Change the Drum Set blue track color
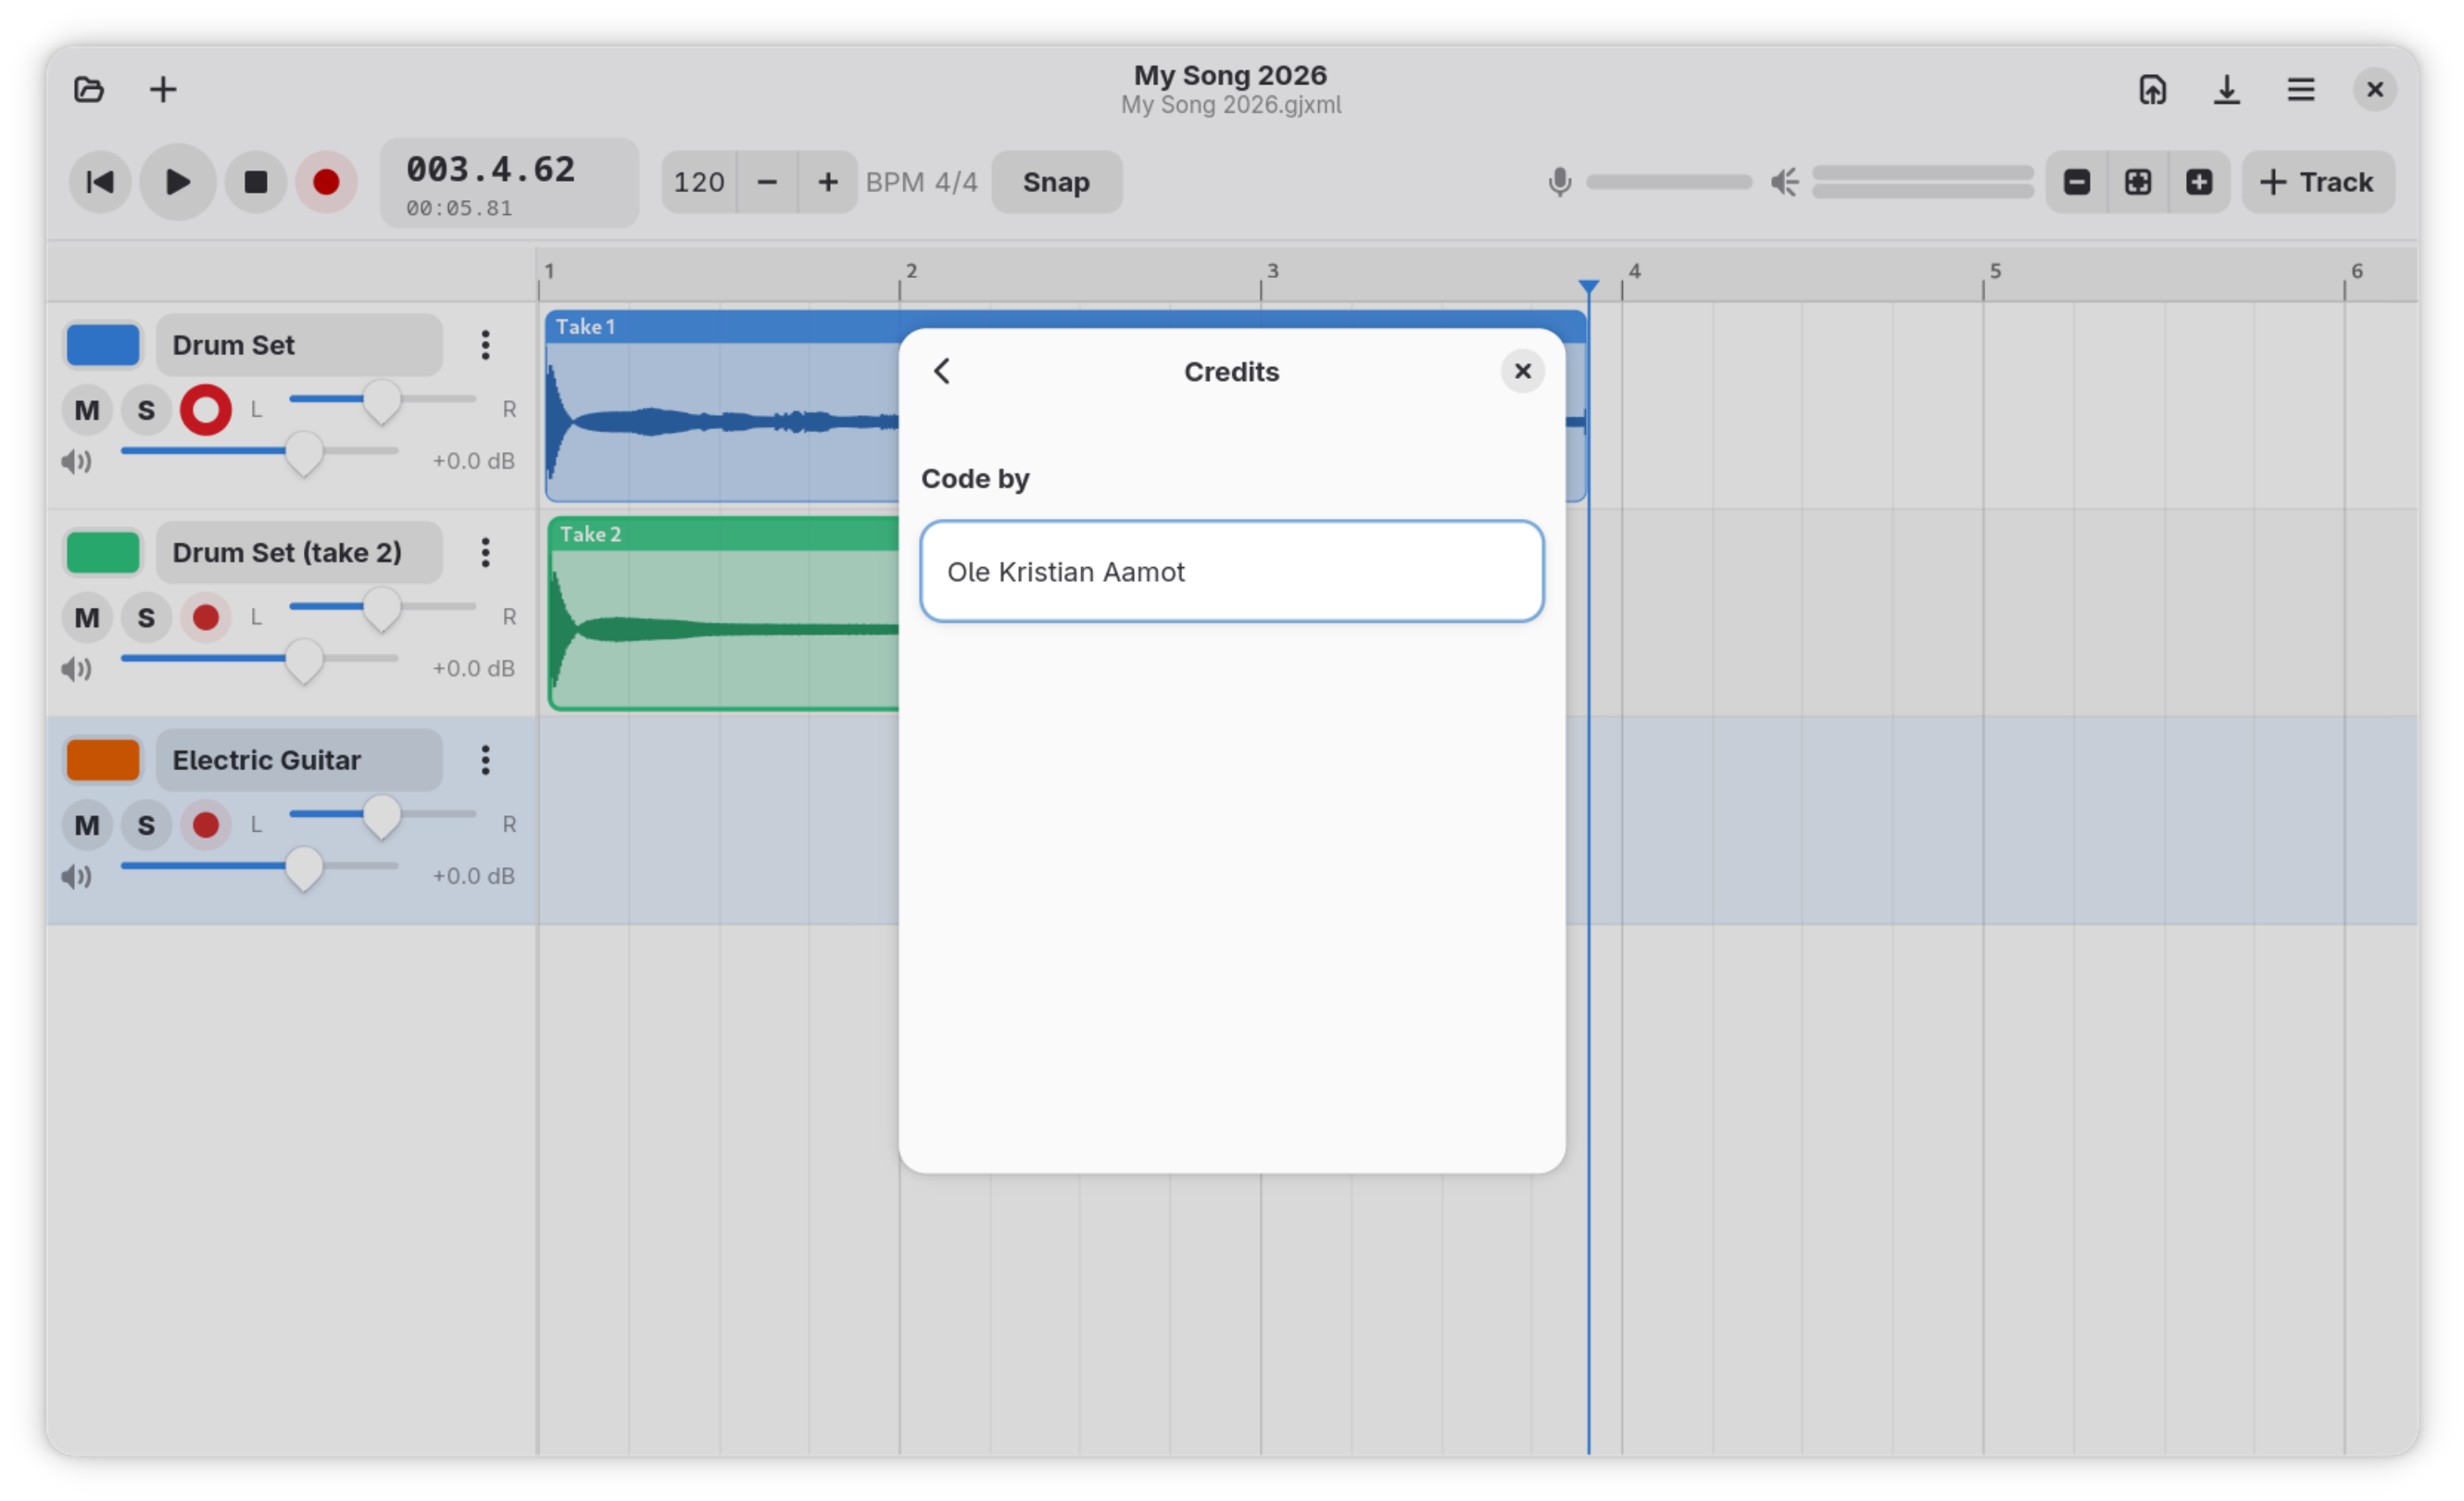 coord(103,345)
